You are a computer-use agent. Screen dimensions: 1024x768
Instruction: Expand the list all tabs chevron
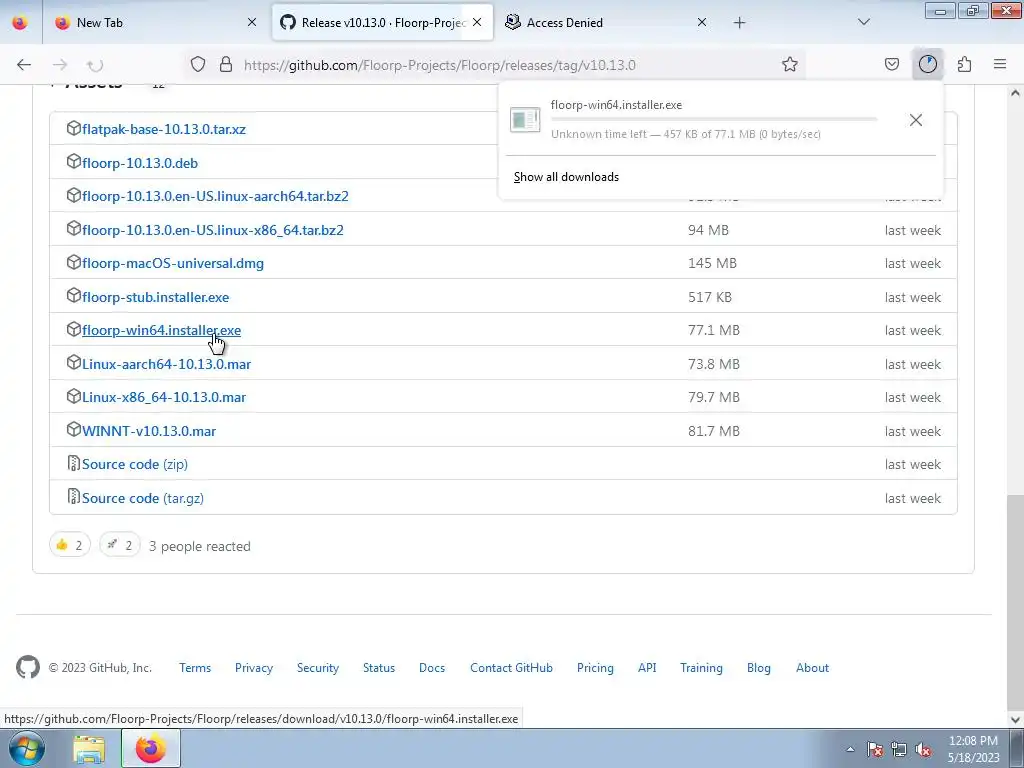[864, 22]
